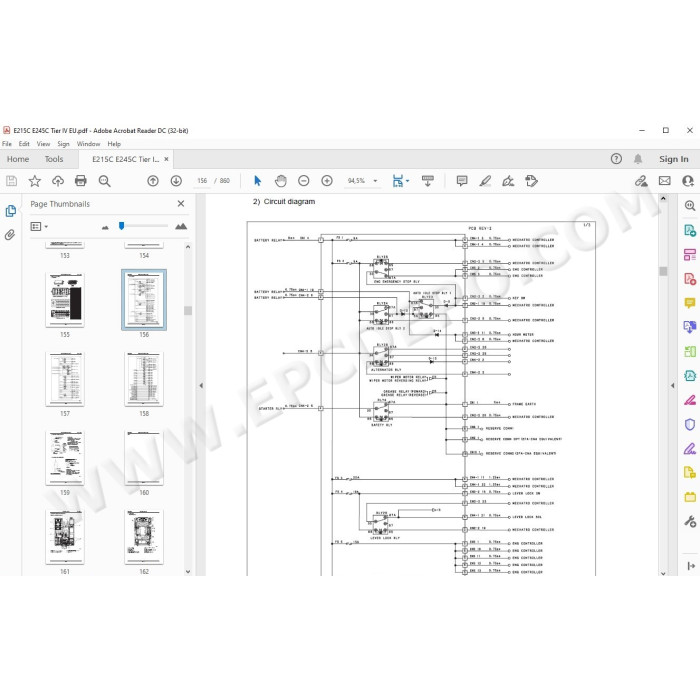Open thumbnail options dropdown
Image resolution: width=700 pixels, height=700 pixels.
39,226
